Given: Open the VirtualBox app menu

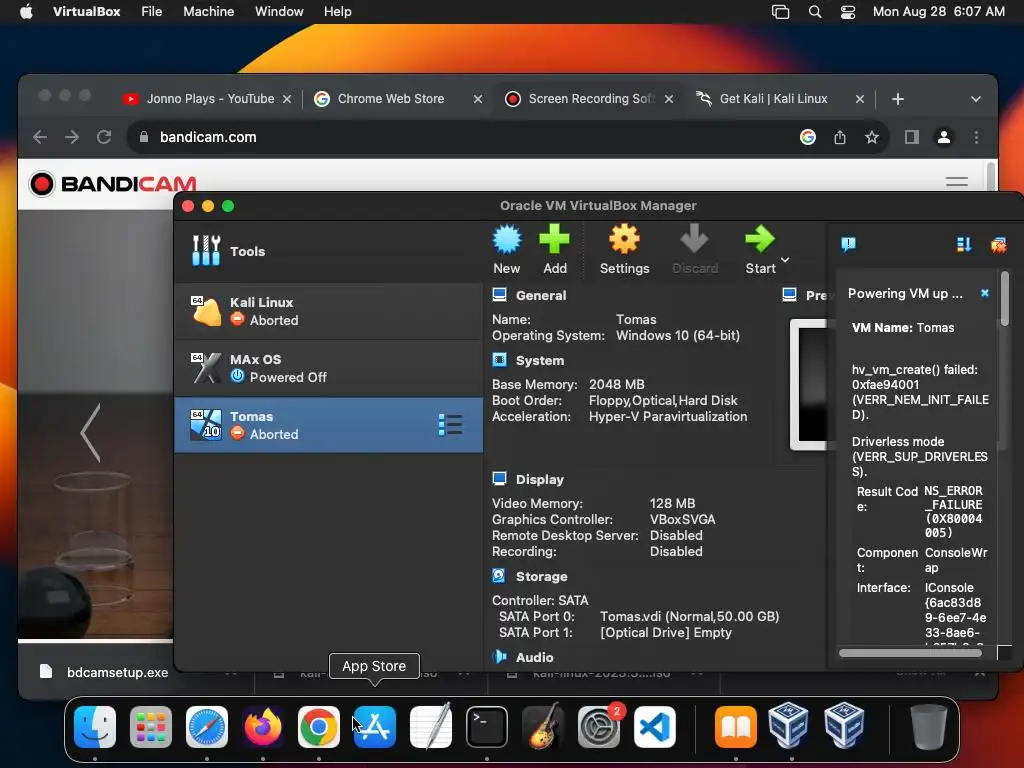Looking at the screenshot, I should pyautogui.click(x=86, y=11).
